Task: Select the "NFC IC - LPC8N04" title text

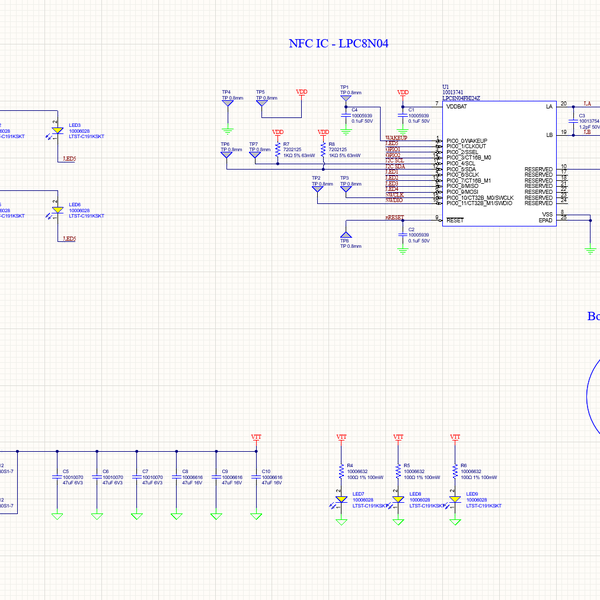Action: (339, 44)
